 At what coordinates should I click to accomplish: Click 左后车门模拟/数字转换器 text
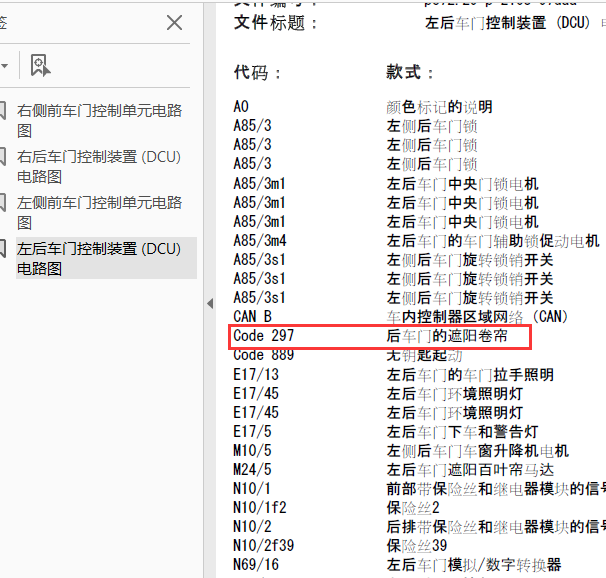[474, 565]
